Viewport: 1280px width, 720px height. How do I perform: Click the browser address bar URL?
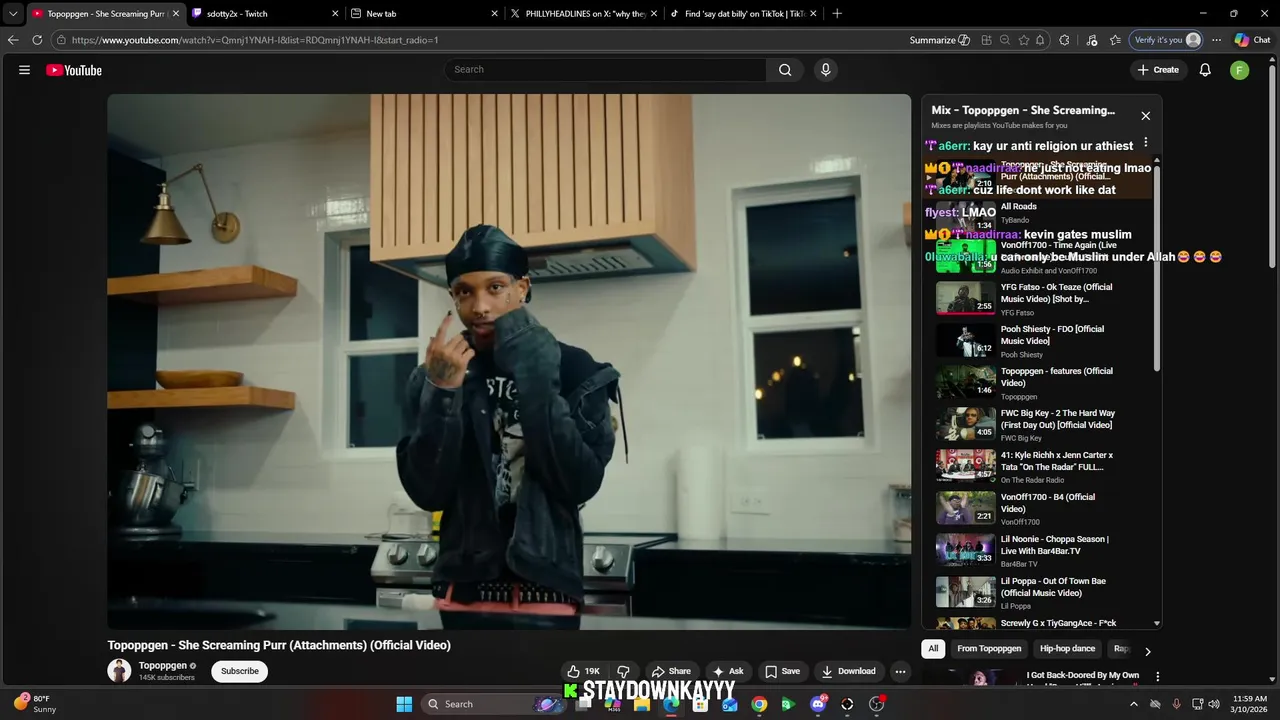255,40
